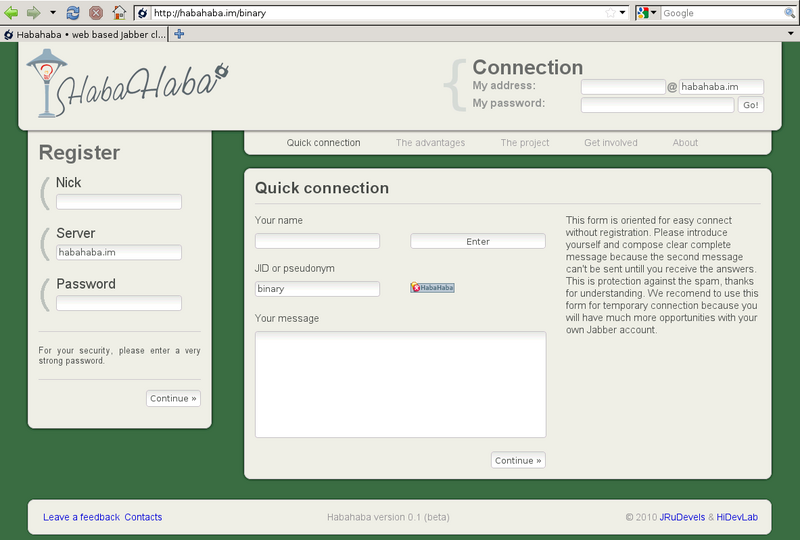Viewport: 800px width, 540px height.
Task: Click the browser forward arrow
Action: point(33,13)
